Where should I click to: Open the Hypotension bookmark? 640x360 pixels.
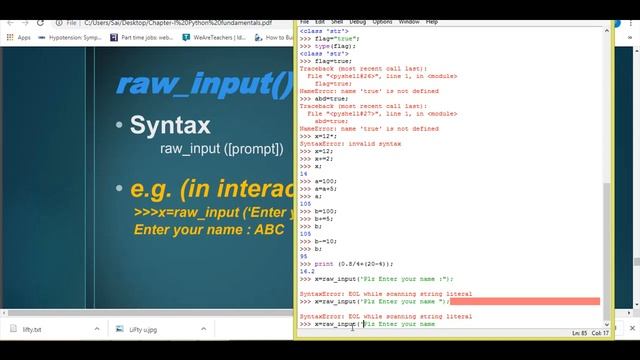[70, 38]
